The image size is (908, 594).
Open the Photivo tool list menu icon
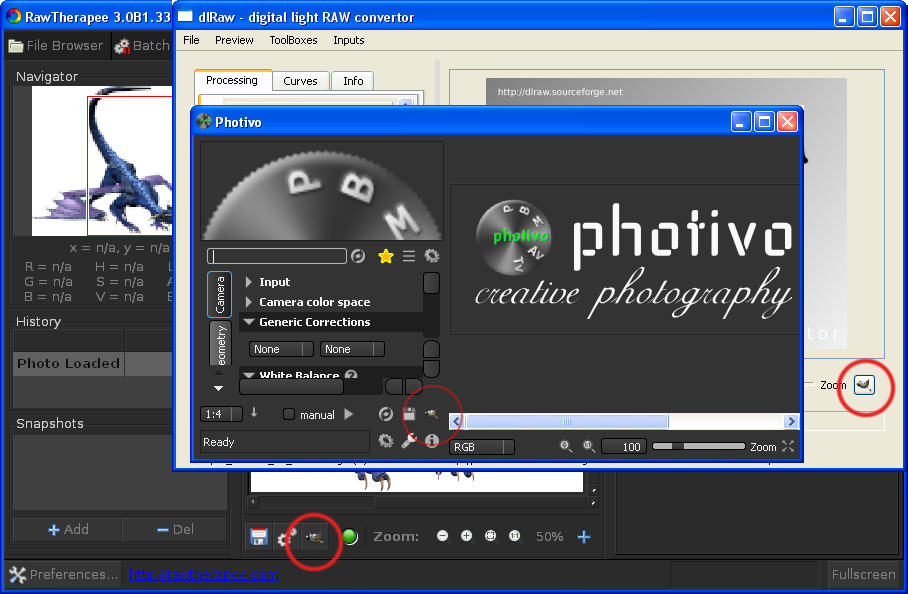tap(409, 256)
